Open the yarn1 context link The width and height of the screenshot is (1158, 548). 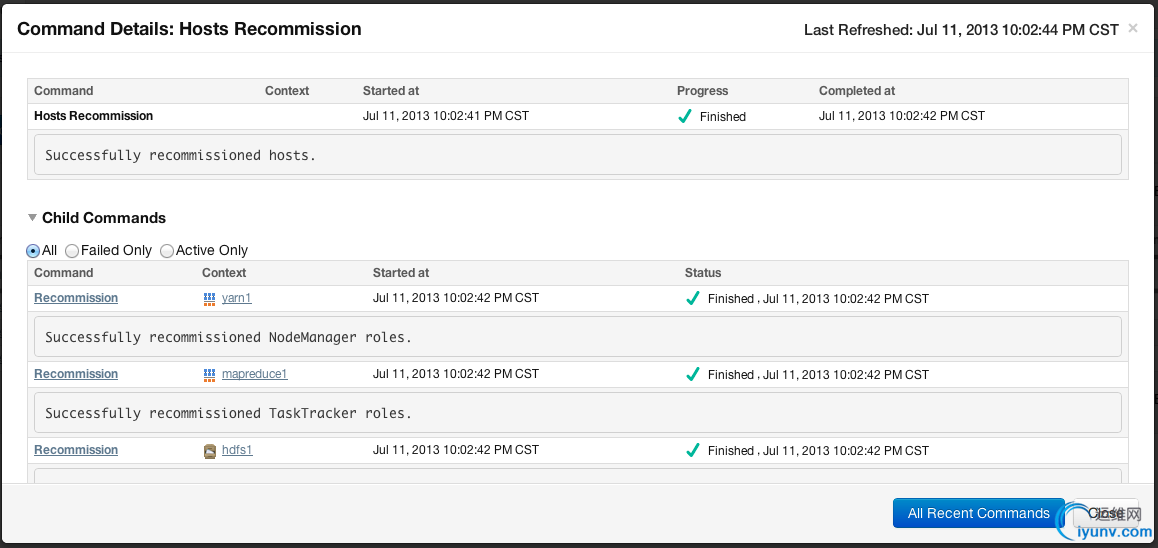[x=236, y=298]
